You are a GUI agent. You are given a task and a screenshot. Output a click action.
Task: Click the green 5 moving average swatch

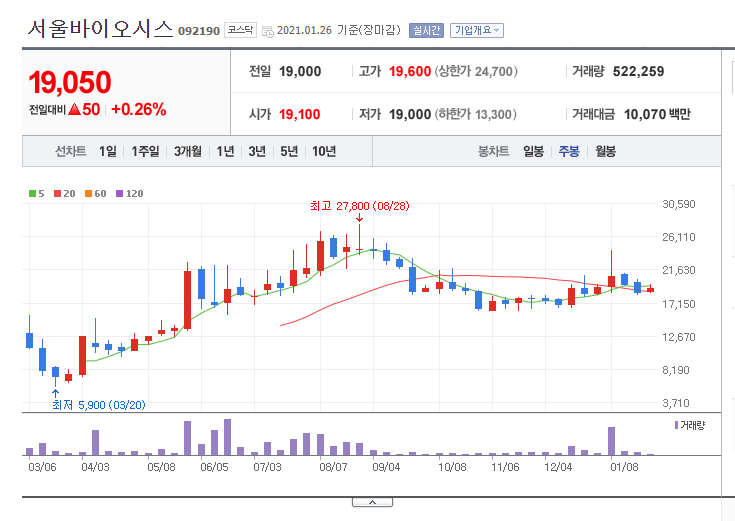pos(32,194)
